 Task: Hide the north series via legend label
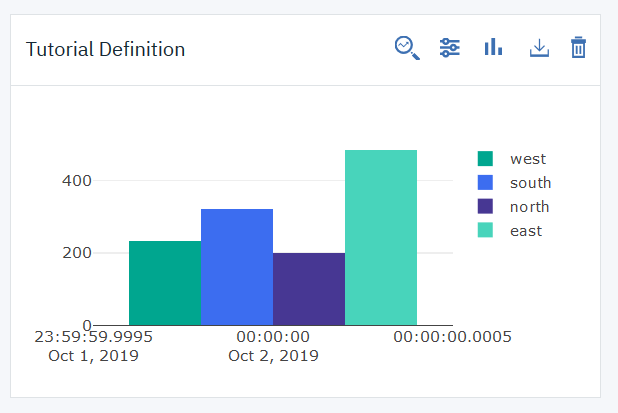529,207
